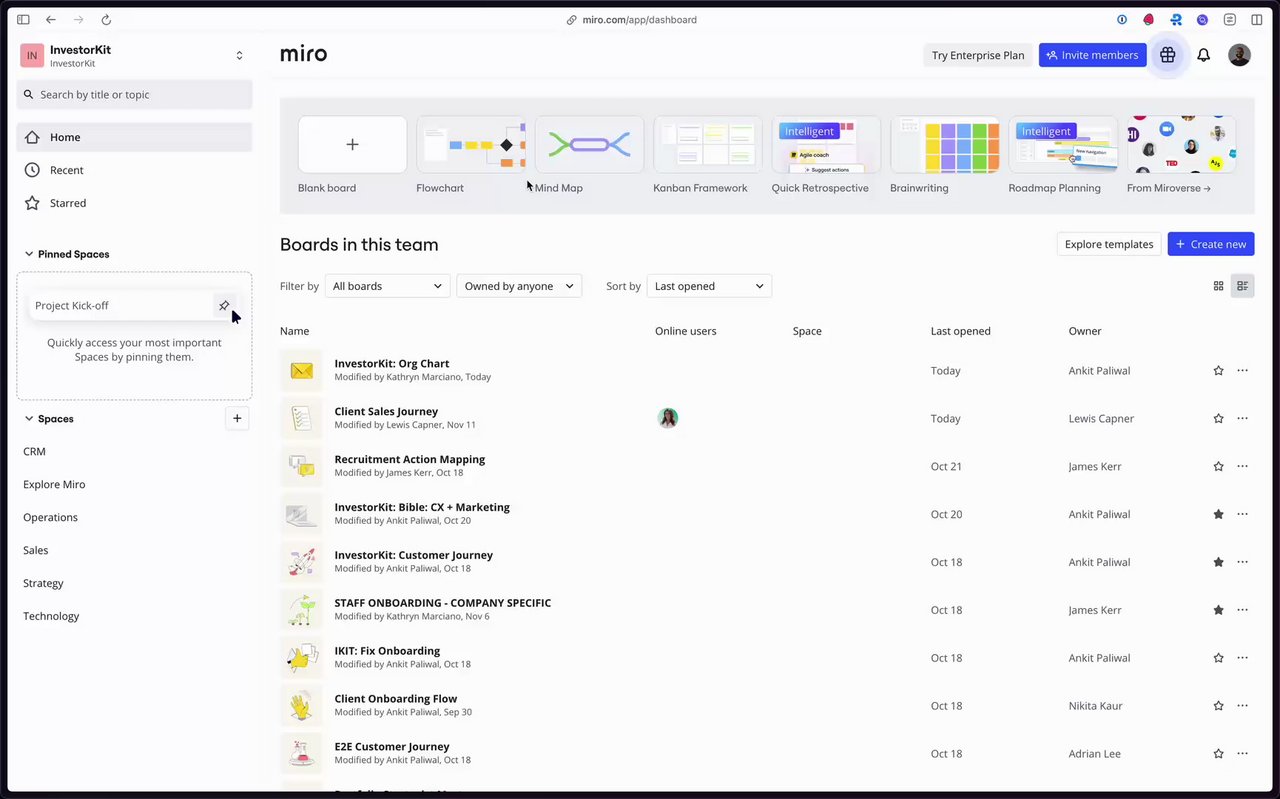Click the browser split view icon
Screen dimensions: 1280x799
point(1257,19)
